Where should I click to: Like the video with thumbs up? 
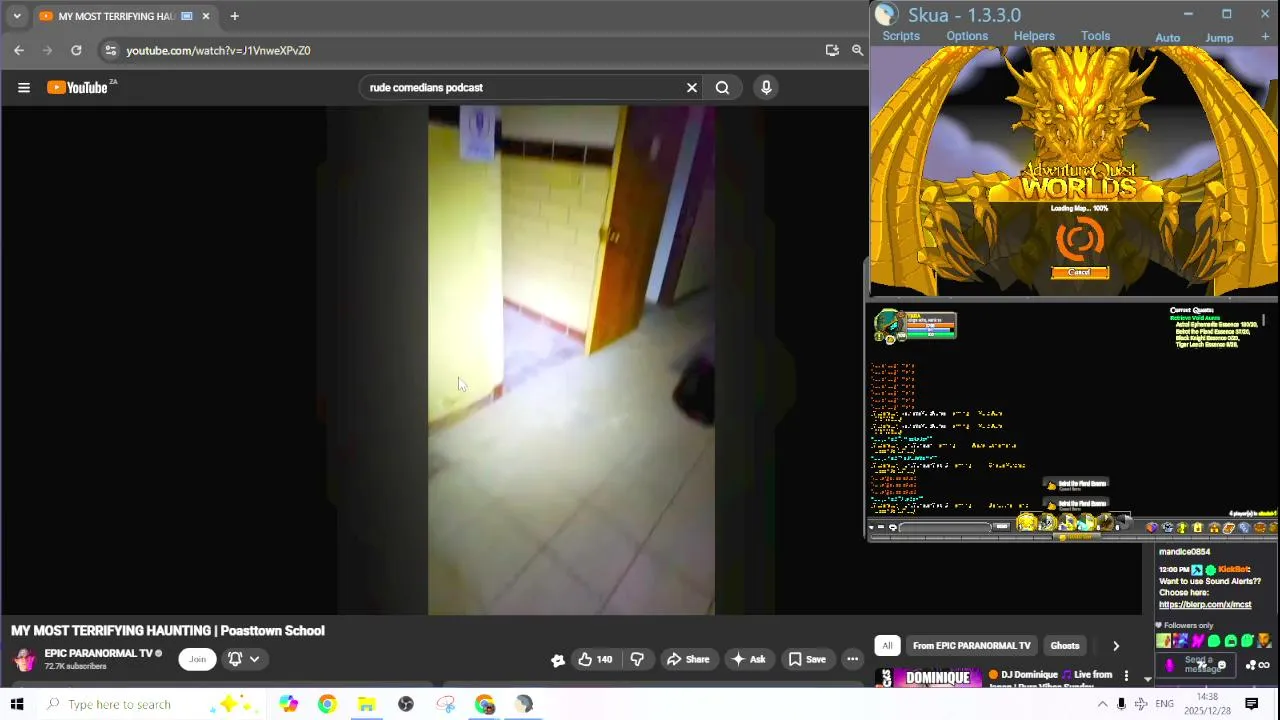pos(595,659)
